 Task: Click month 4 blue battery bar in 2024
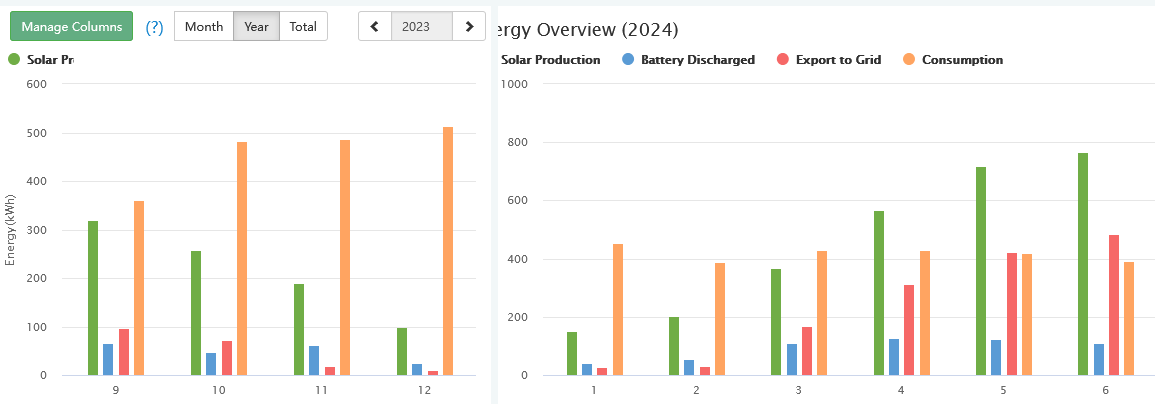(x=894, y=357)
